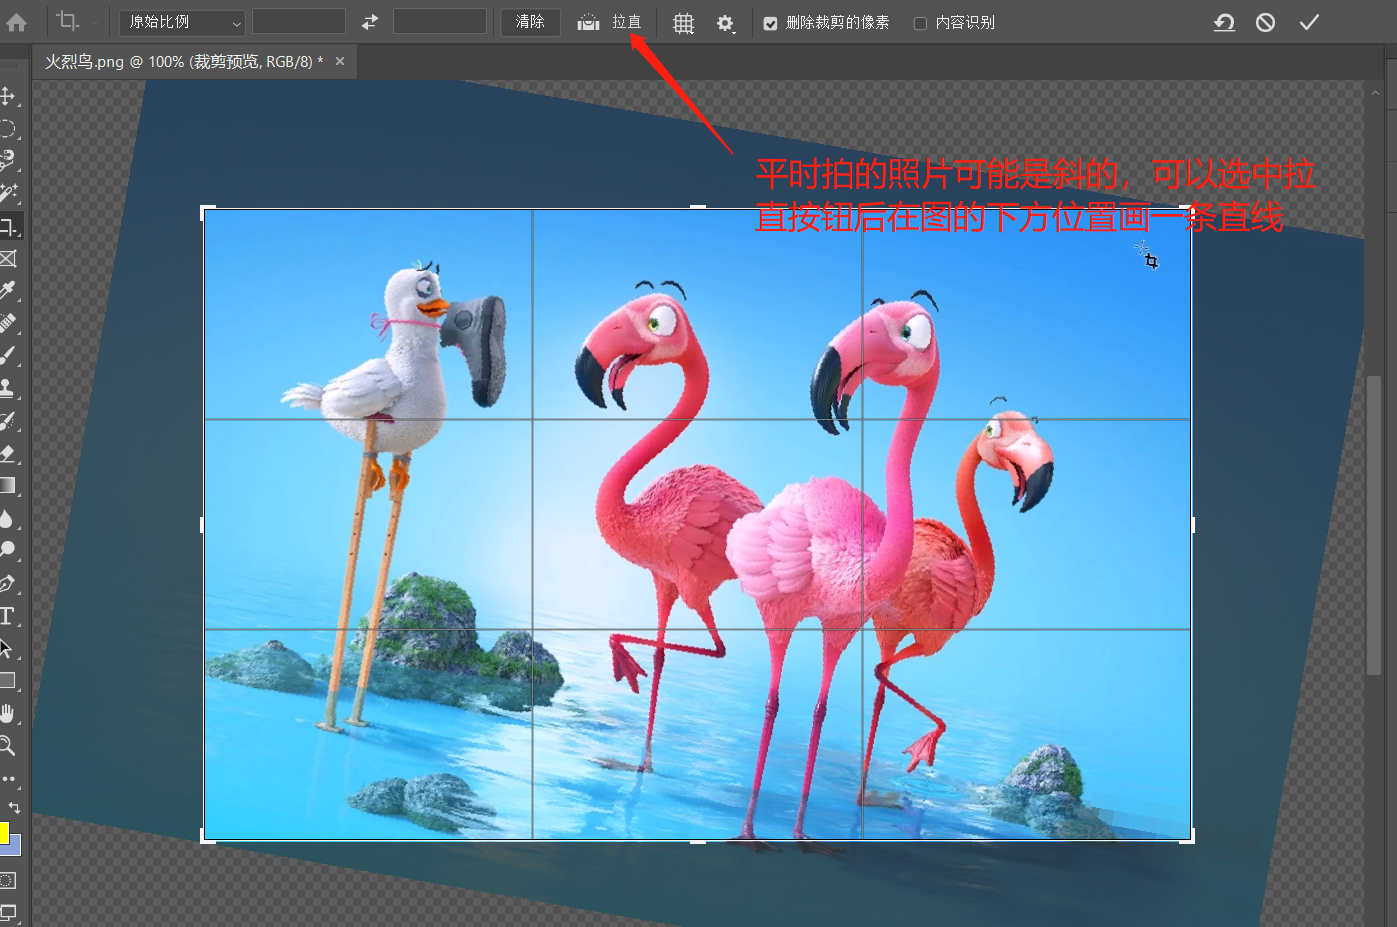Switch to the 火烈鸟.png document tab
The width and height of the screenshot is (1397, 927).
click(184, 62)
